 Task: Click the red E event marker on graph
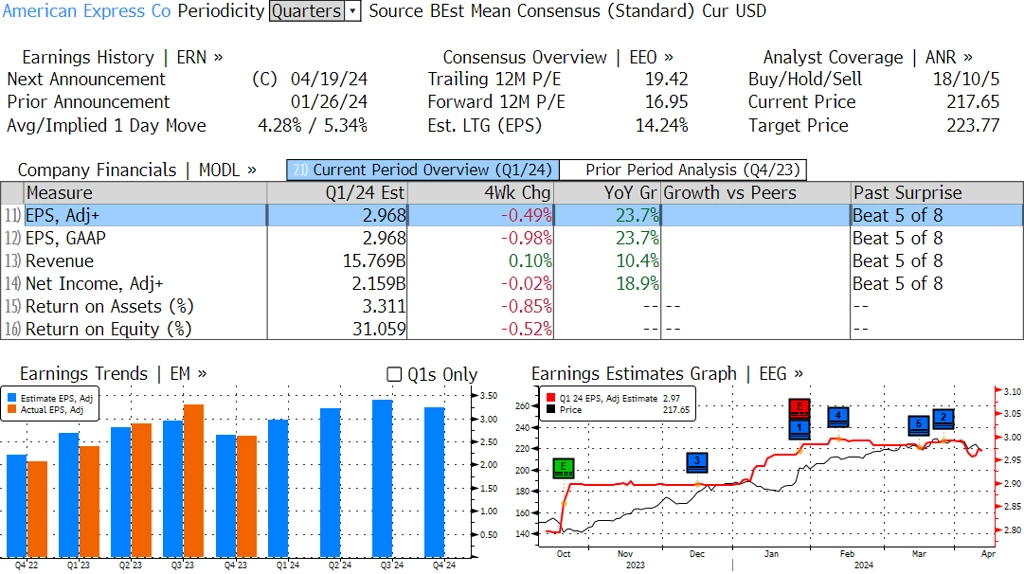click(x=799, y=408)
